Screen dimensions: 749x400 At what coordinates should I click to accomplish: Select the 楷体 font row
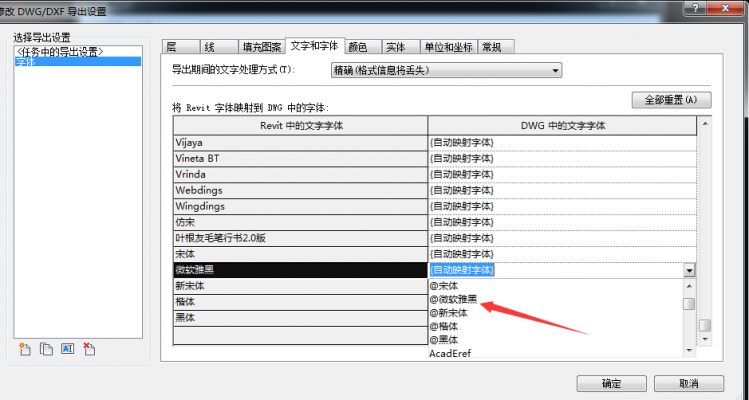pos(300,302)
